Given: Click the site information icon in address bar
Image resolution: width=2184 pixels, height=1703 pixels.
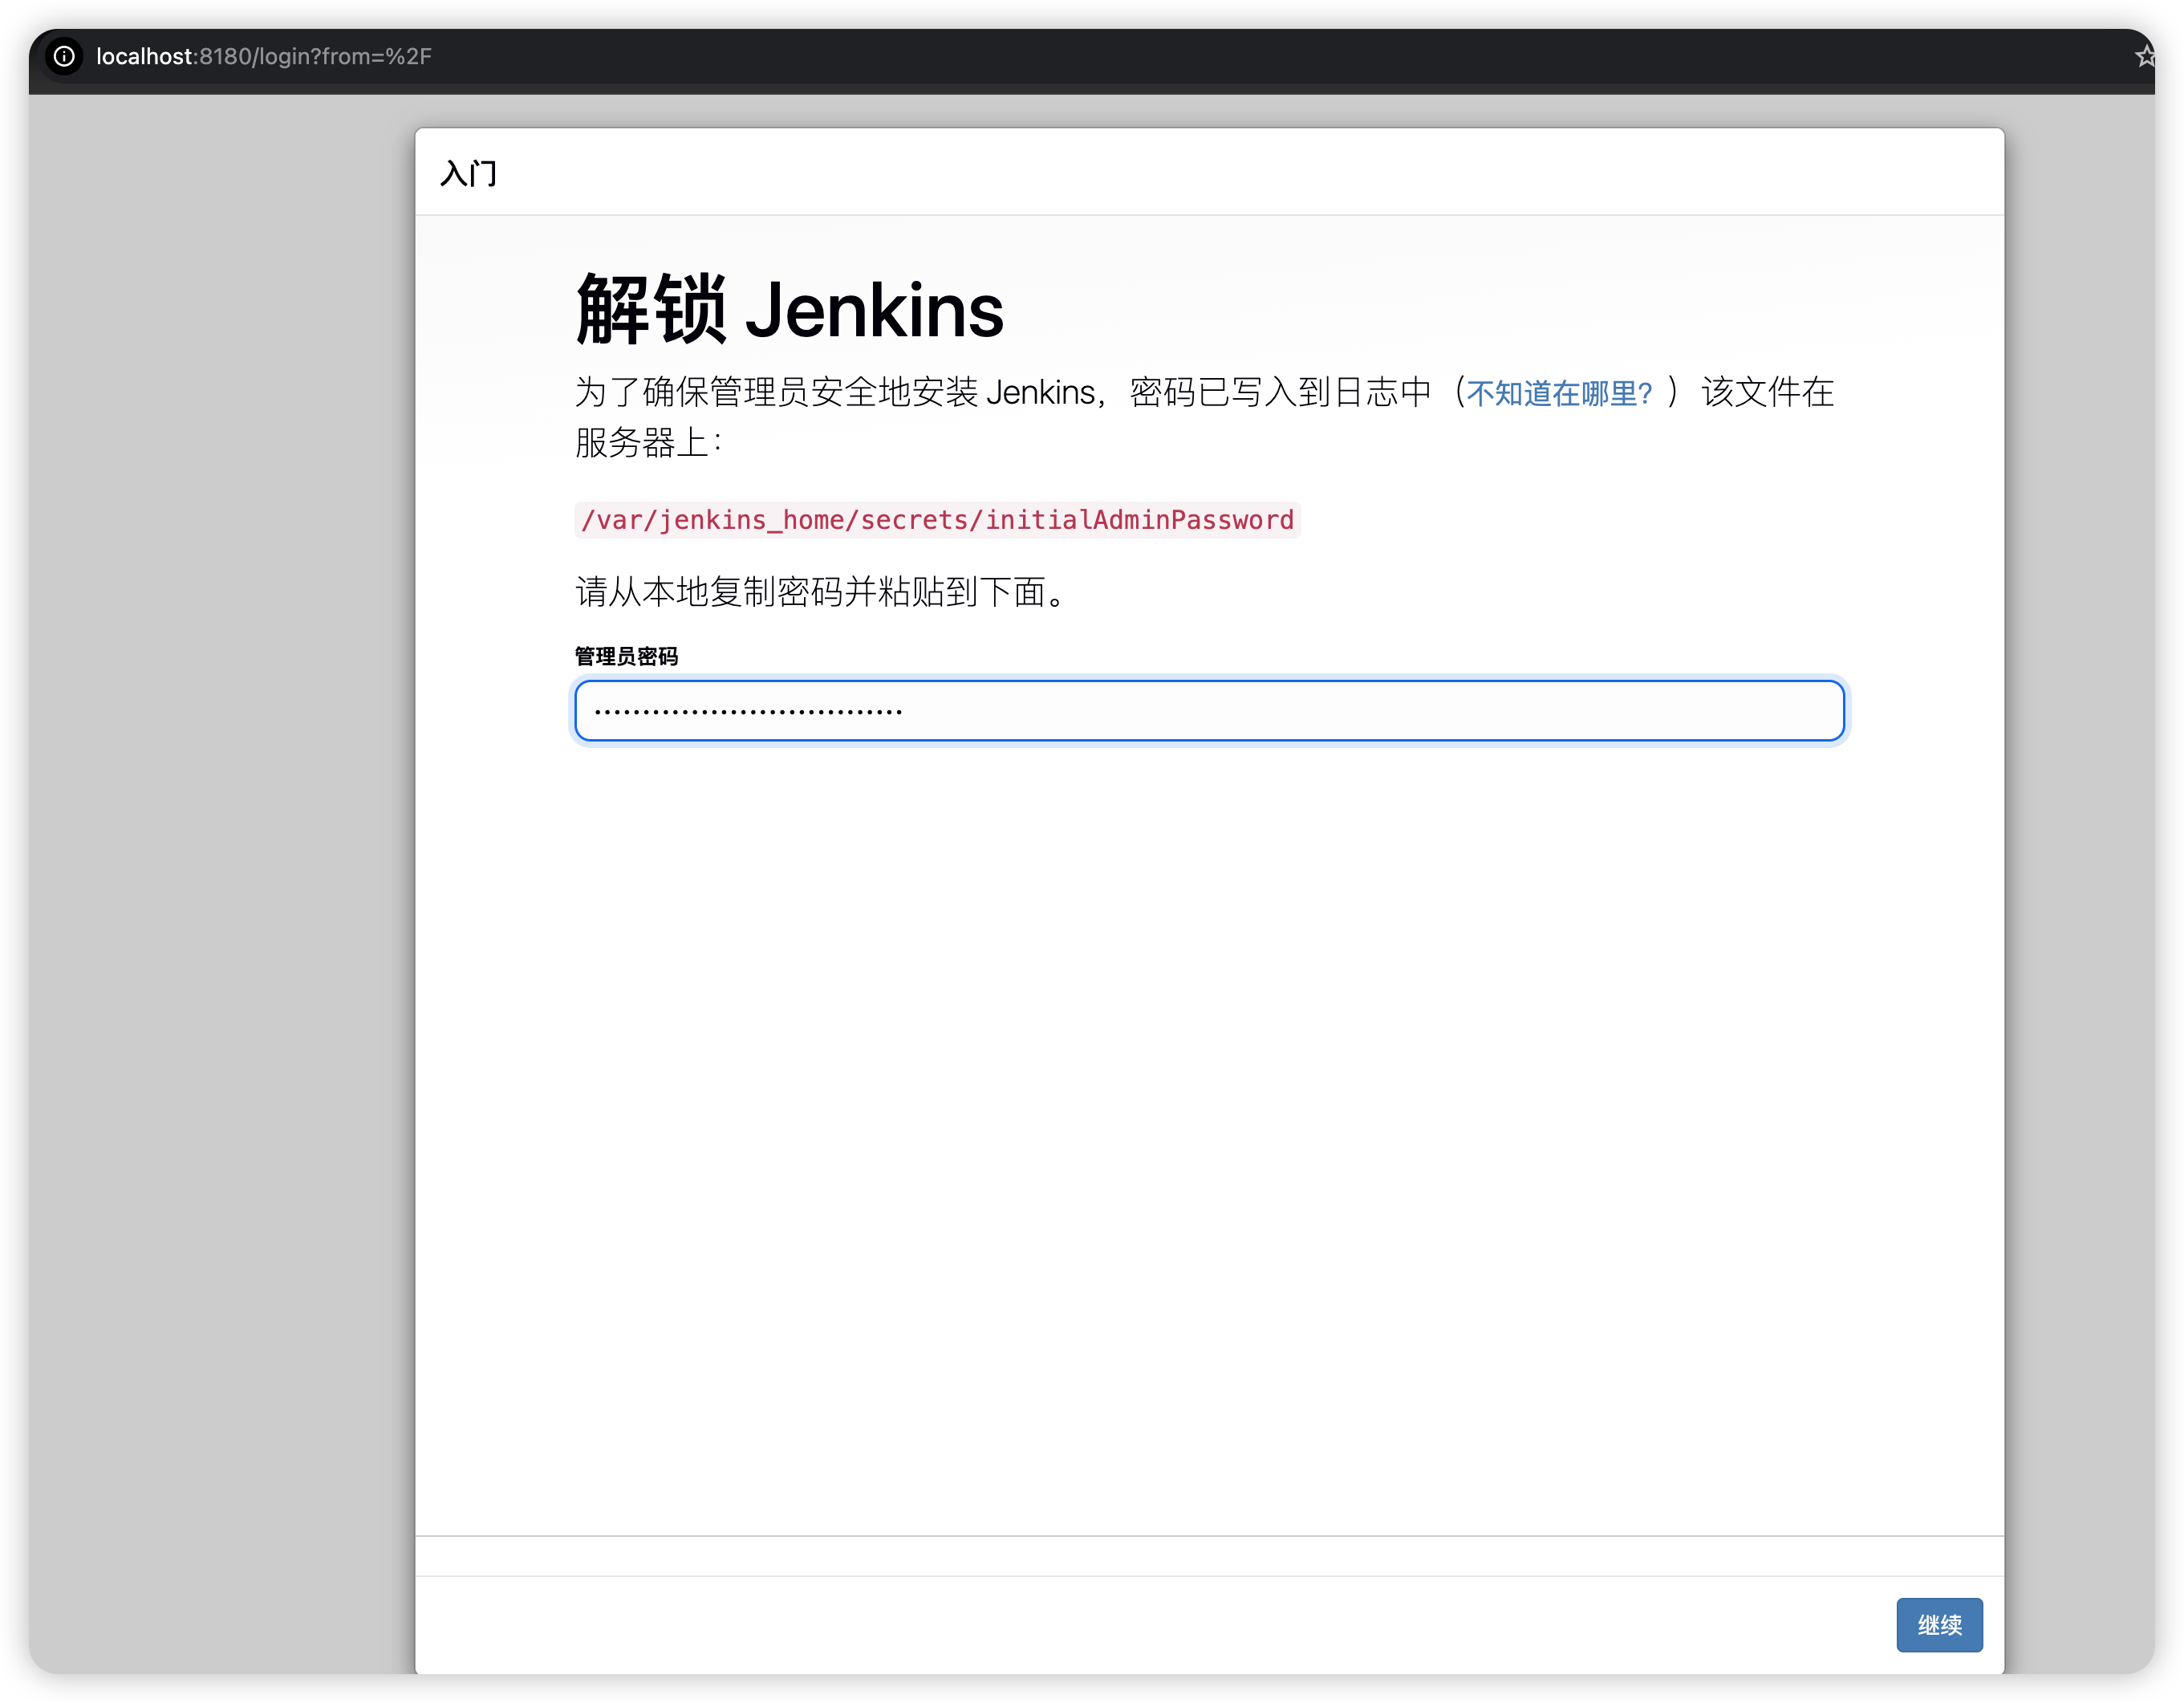Looking at the screenshot, I should click(64, 56).
